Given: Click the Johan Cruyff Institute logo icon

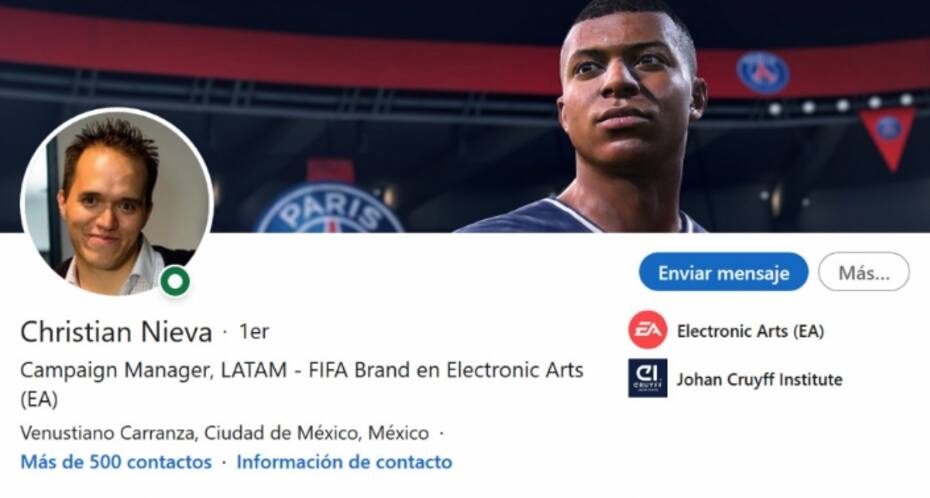Looking at the screenshot, I should pos(648,378).
